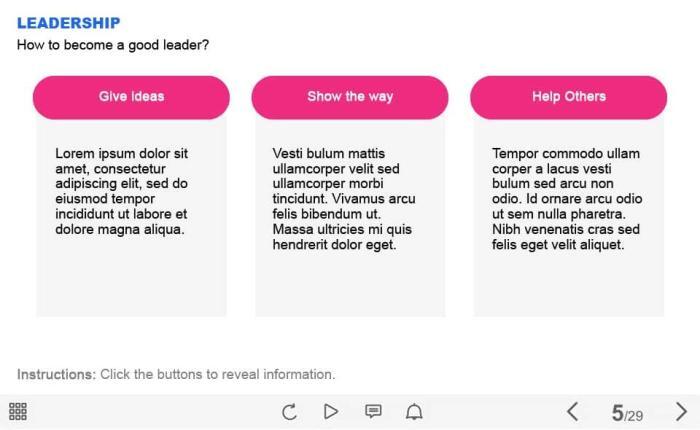Advance to next slide with right arrow
Image resolution: width=700 pixels, height=430 pixels.
[681, 411]
